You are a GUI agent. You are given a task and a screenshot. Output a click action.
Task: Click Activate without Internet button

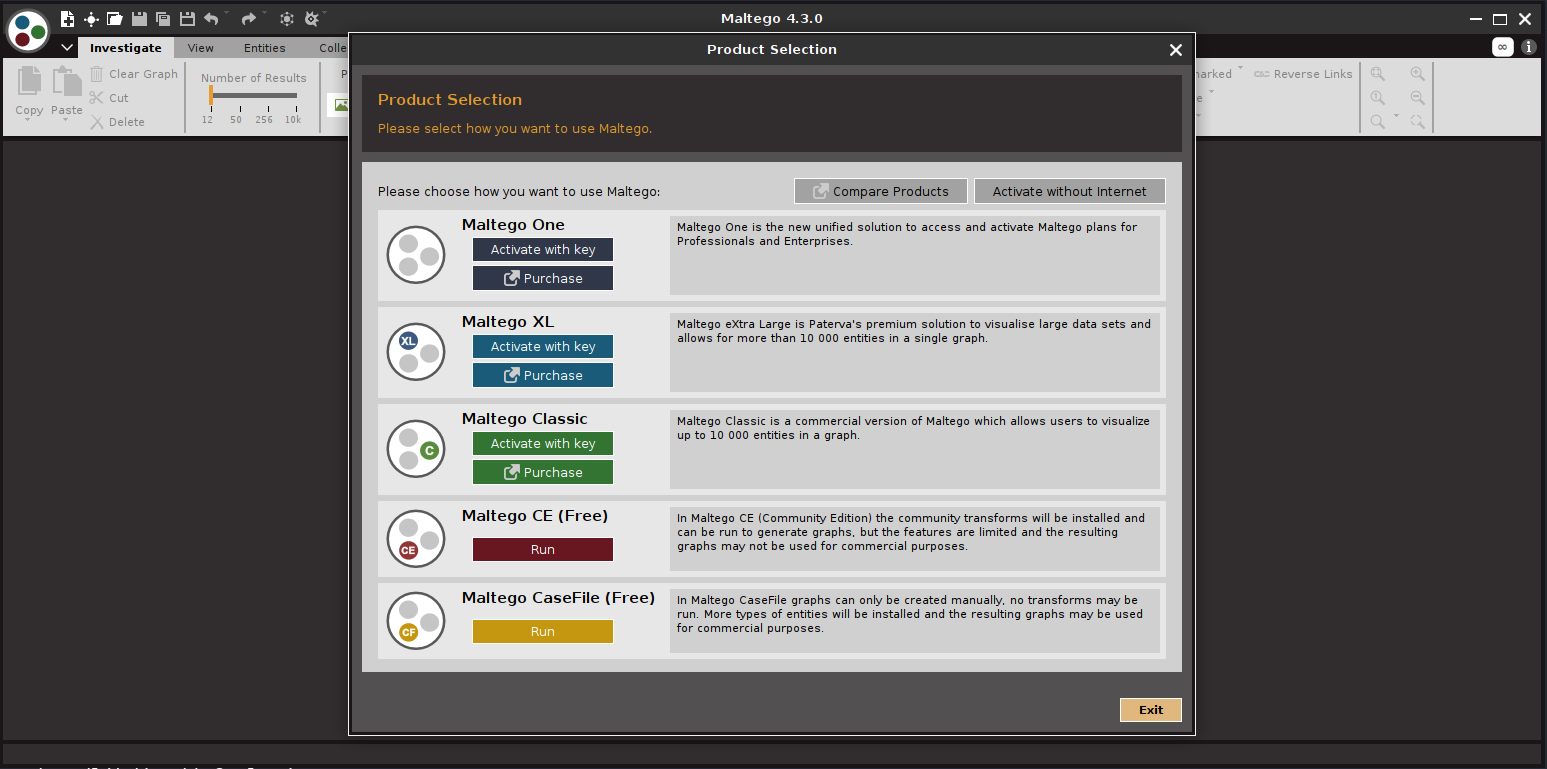(1070, 191)
